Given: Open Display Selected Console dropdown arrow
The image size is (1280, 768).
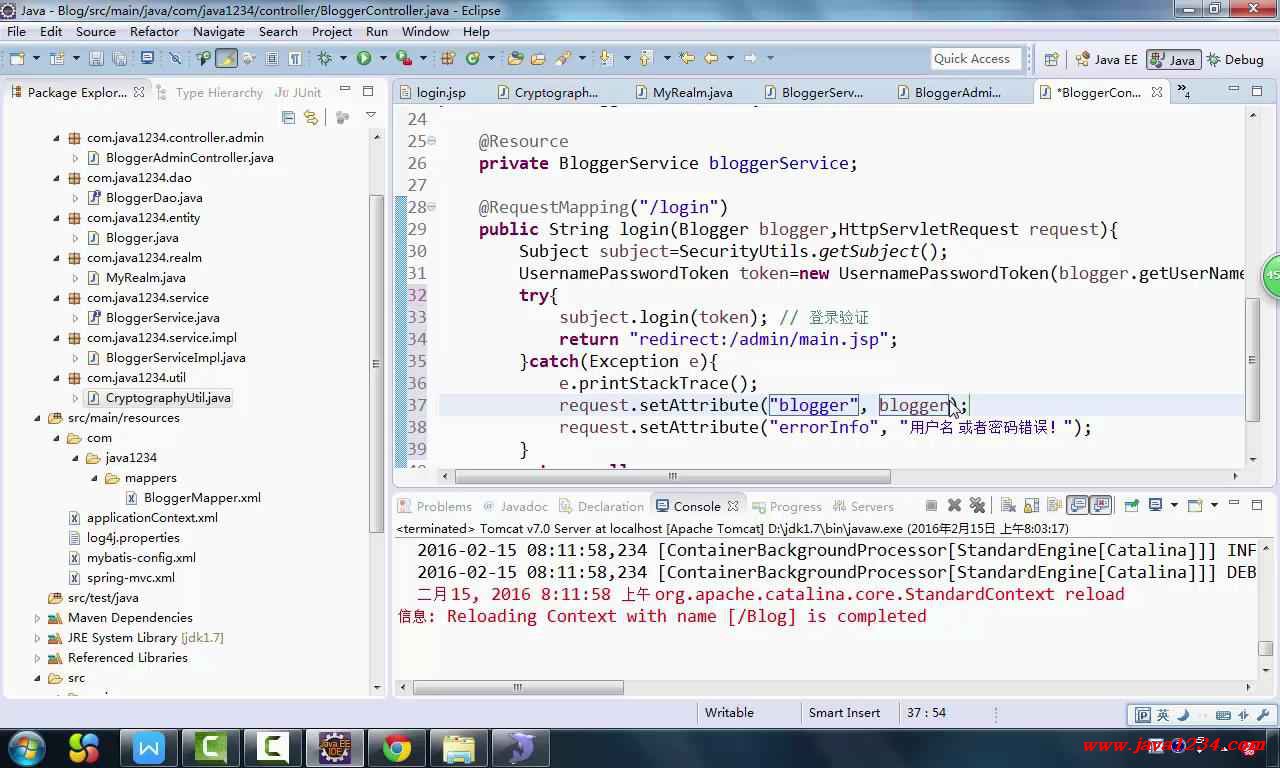Looking at the screenshot, I should [x=1174, y=506].
